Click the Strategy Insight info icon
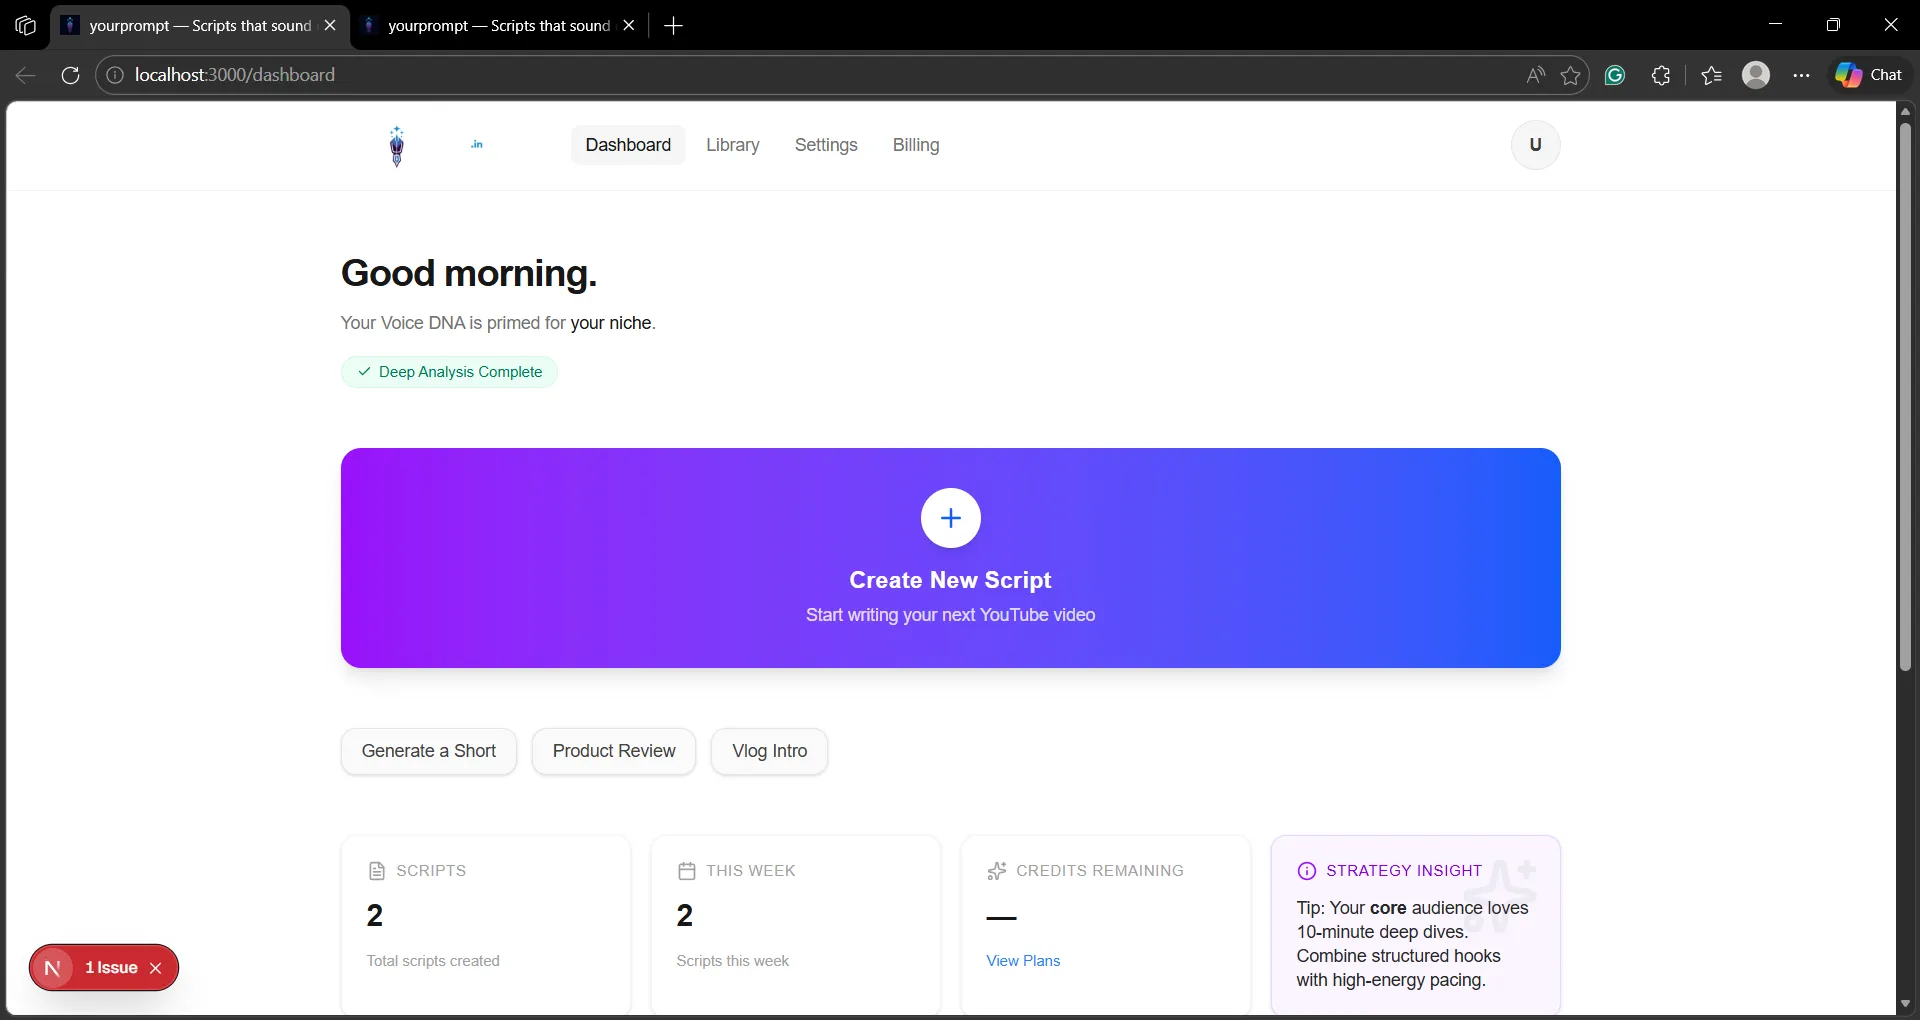The height and width of the screenshot is (1020, 1920). (1306, 871)
